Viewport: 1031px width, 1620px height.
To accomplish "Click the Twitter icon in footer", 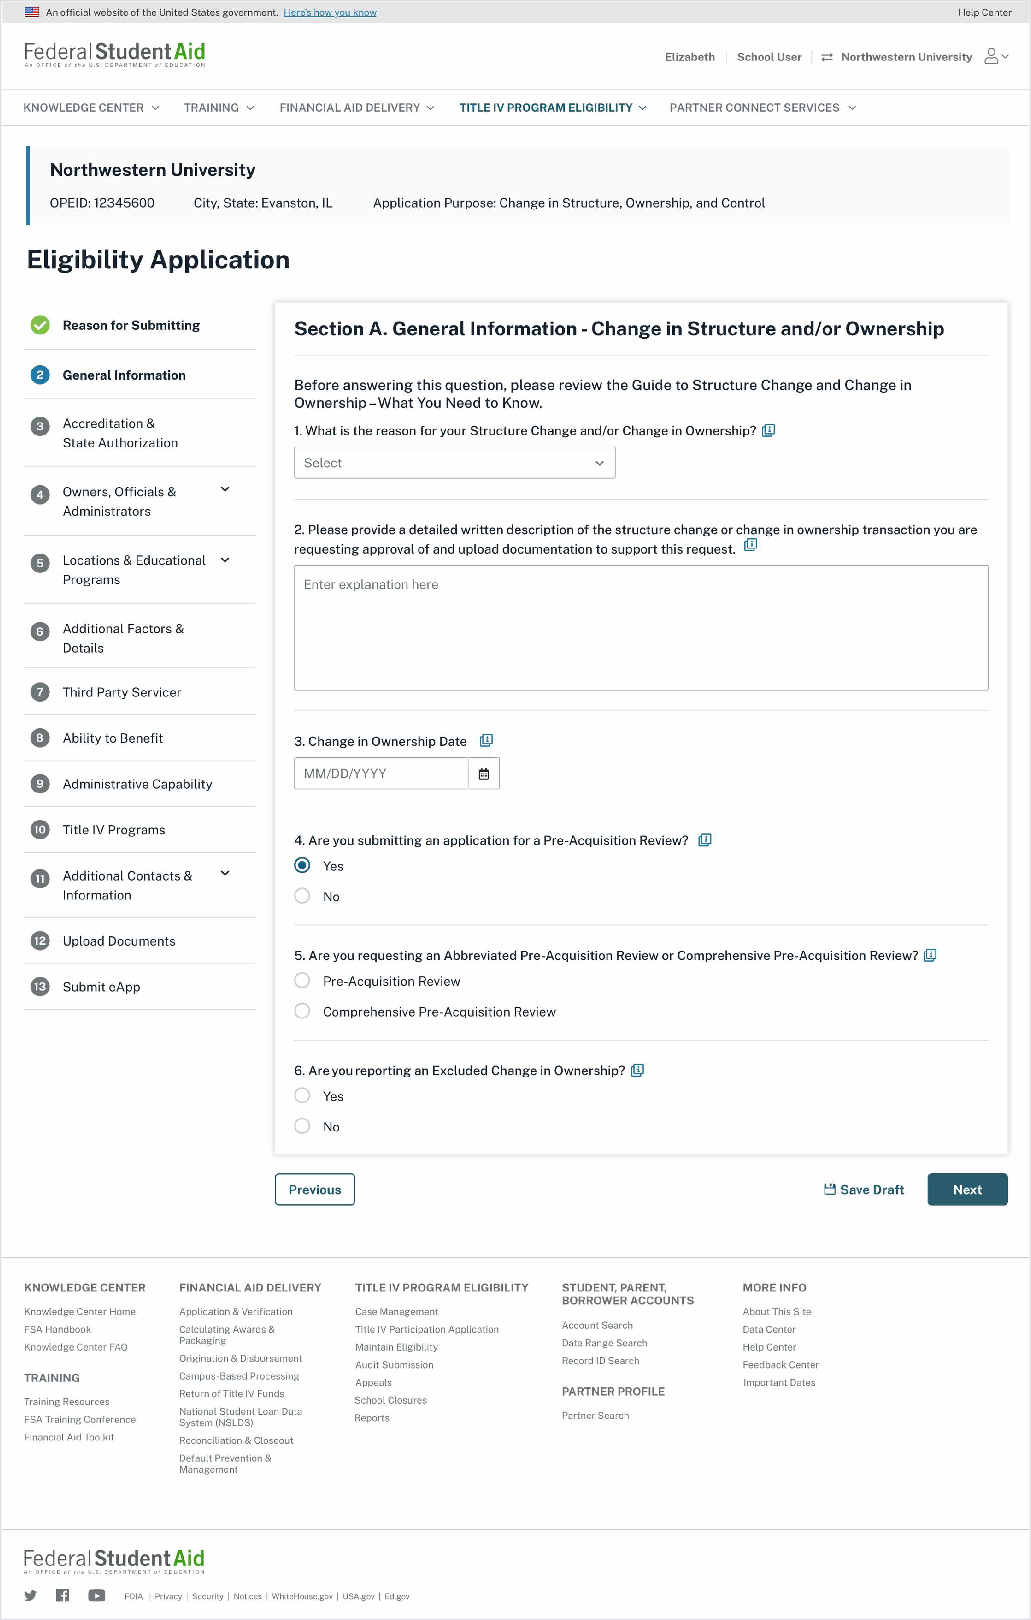I will (x=31, y=1596).
